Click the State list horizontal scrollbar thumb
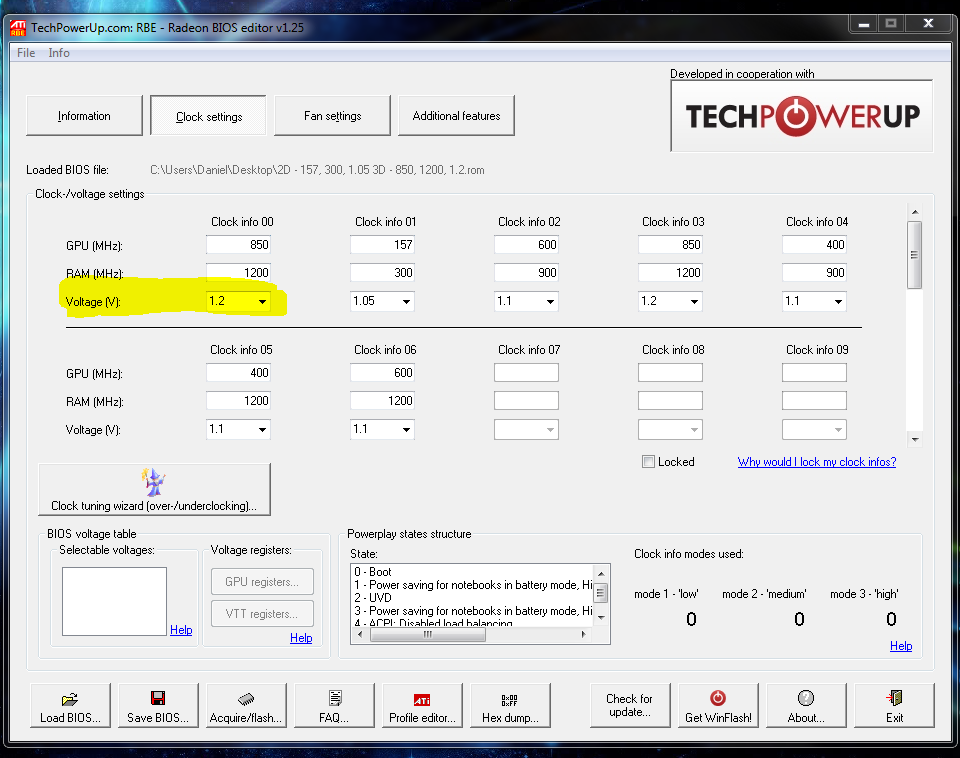The height and width of the screenshot is (758, 960). [428, 634]
